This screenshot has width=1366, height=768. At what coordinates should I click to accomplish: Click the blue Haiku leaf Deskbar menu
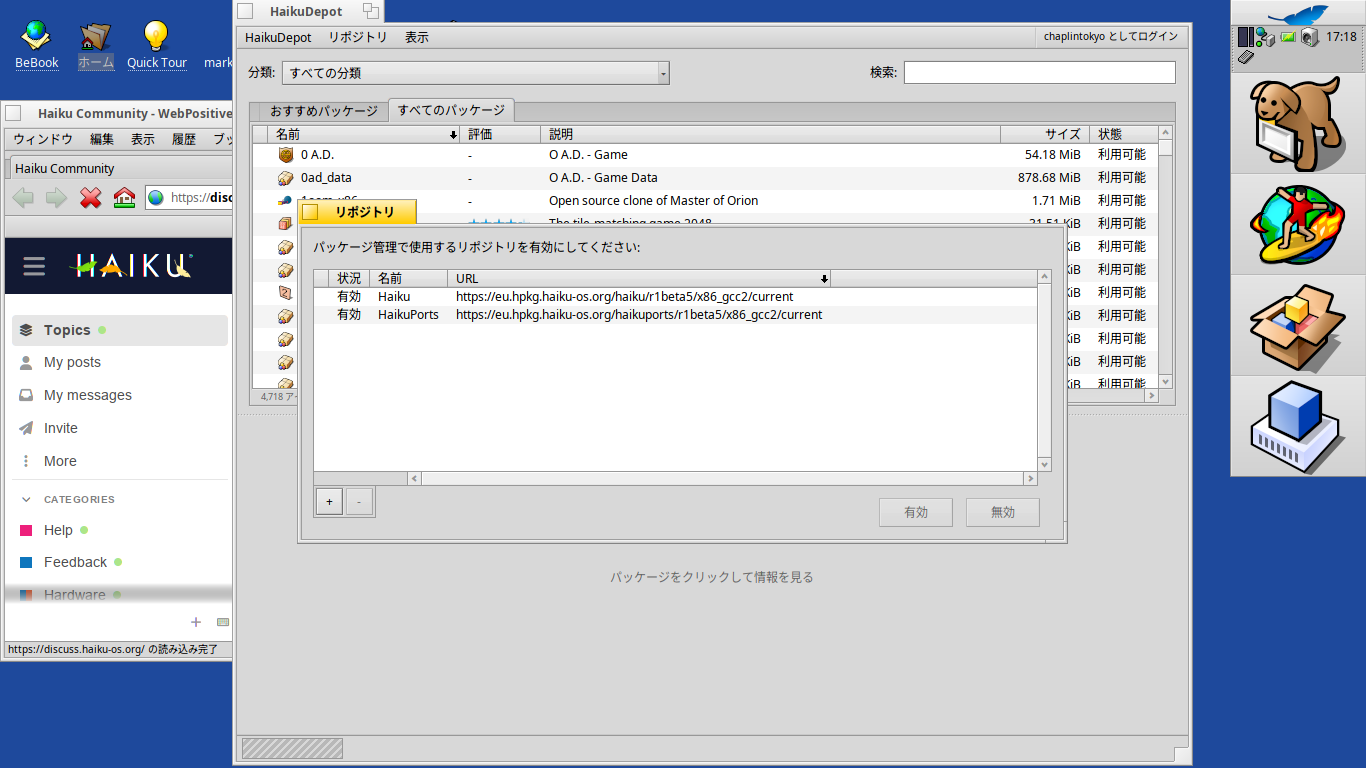tap(1297, 14)
